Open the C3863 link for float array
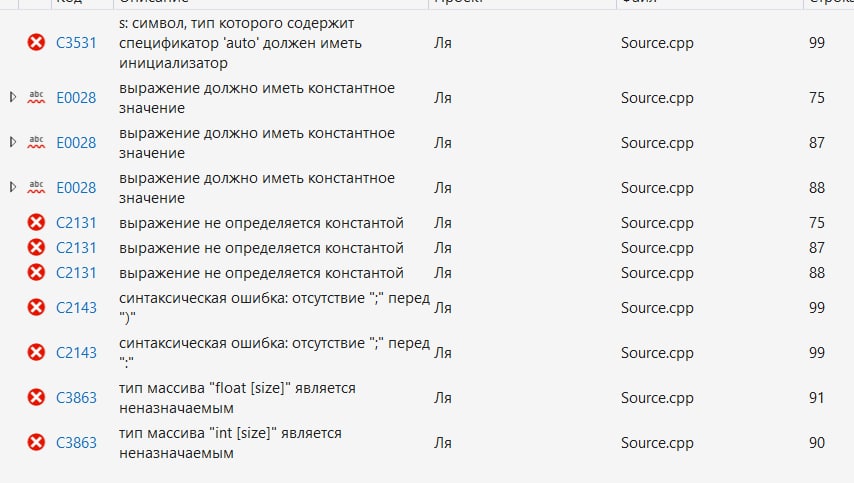 pyautogui.click(x=76, y=397)
